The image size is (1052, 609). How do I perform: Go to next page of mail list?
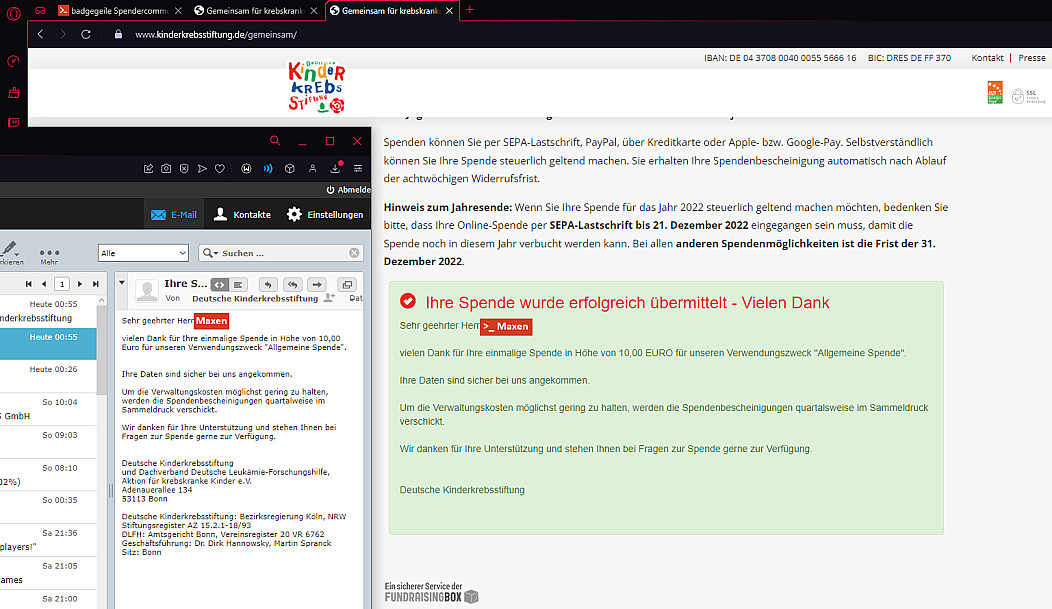point(80,284)
